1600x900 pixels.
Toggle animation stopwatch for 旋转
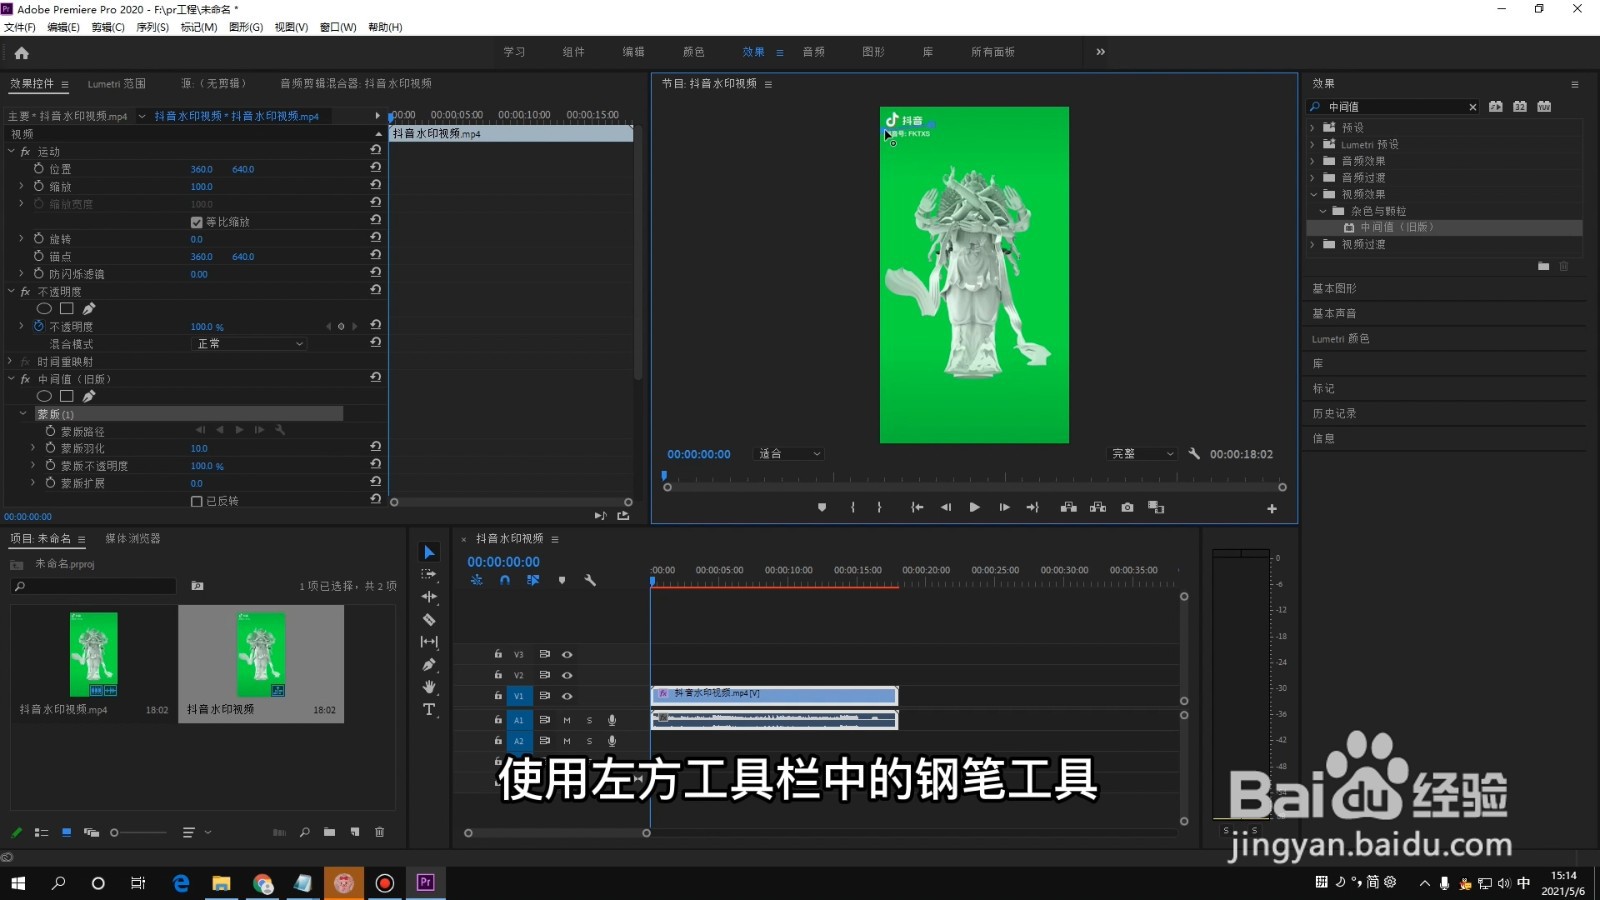pos(39,239)
